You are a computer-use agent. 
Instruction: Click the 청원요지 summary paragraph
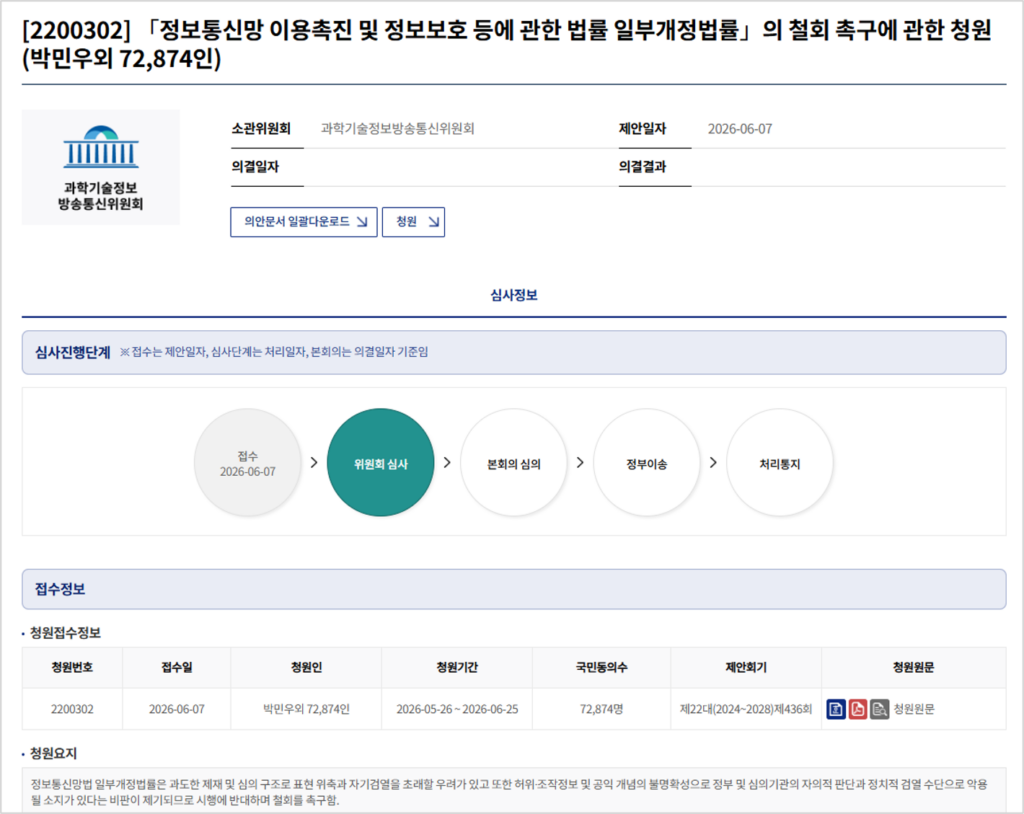(509, 792)
